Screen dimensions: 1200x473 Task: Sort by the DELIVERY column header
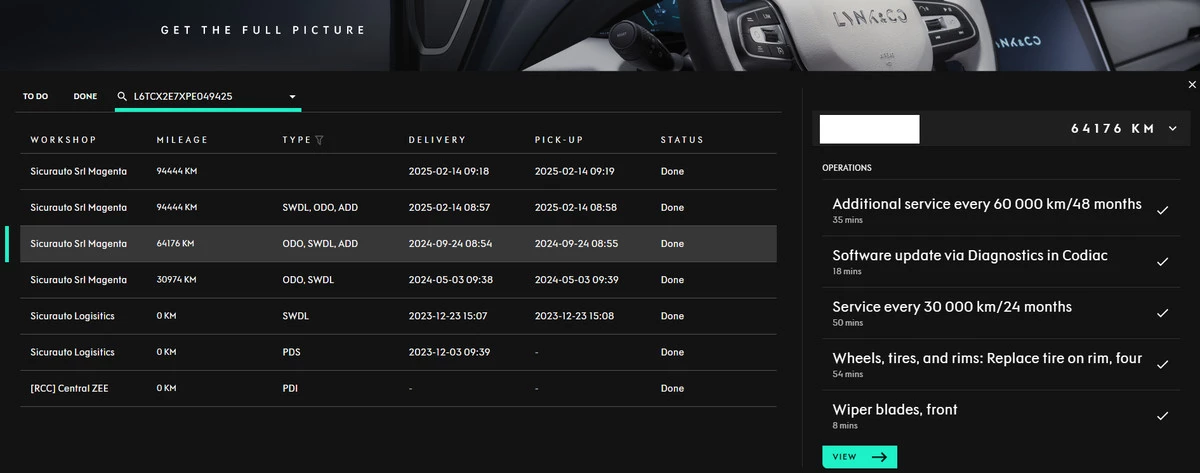coord(437,140)
